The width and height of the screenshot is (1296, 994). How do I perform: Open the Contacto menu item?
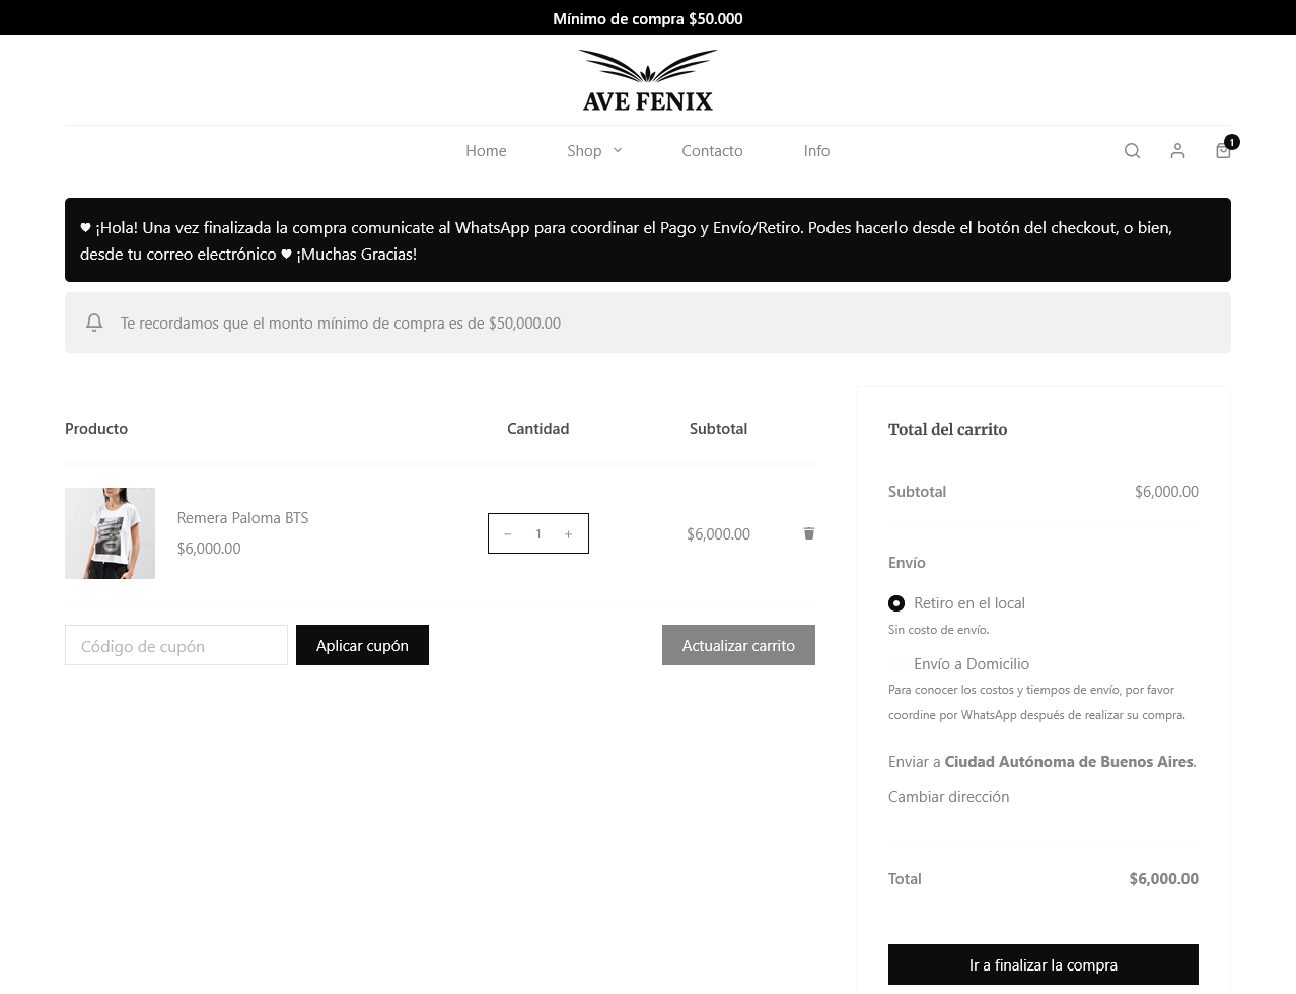[x=712, y=151]
